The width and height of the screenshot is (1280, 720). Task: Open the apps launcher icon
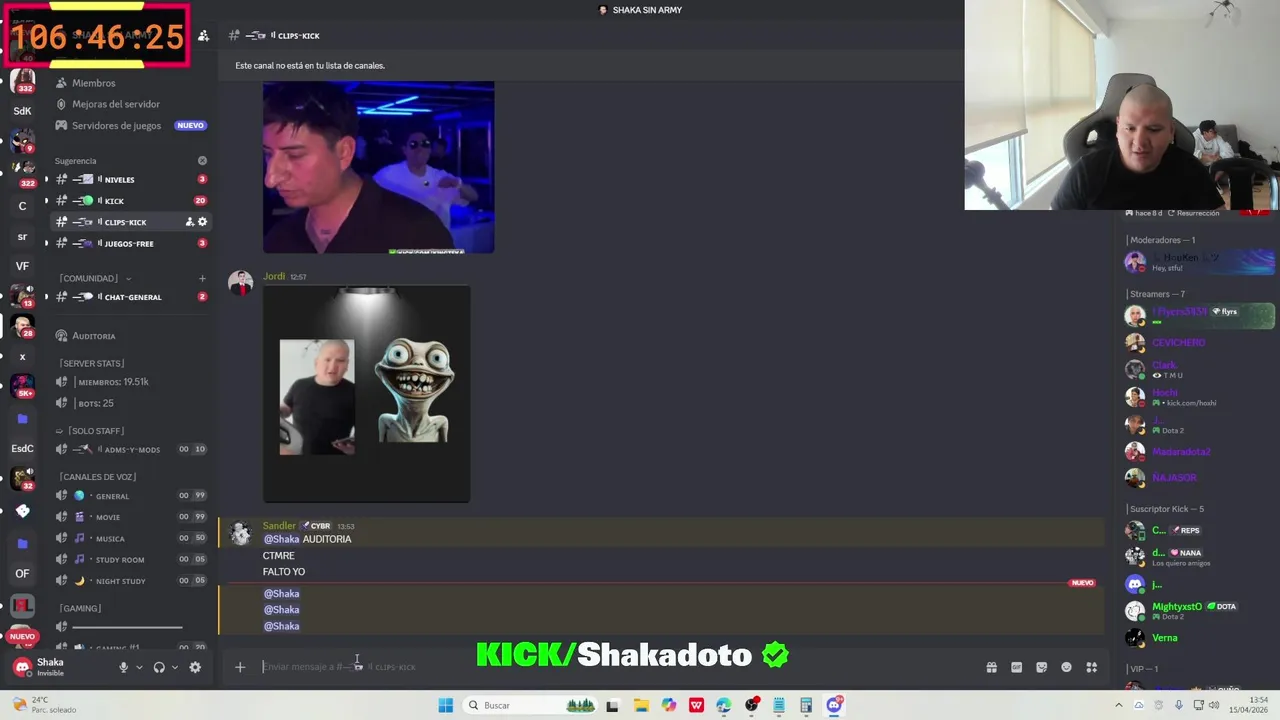pos(1092,667)
